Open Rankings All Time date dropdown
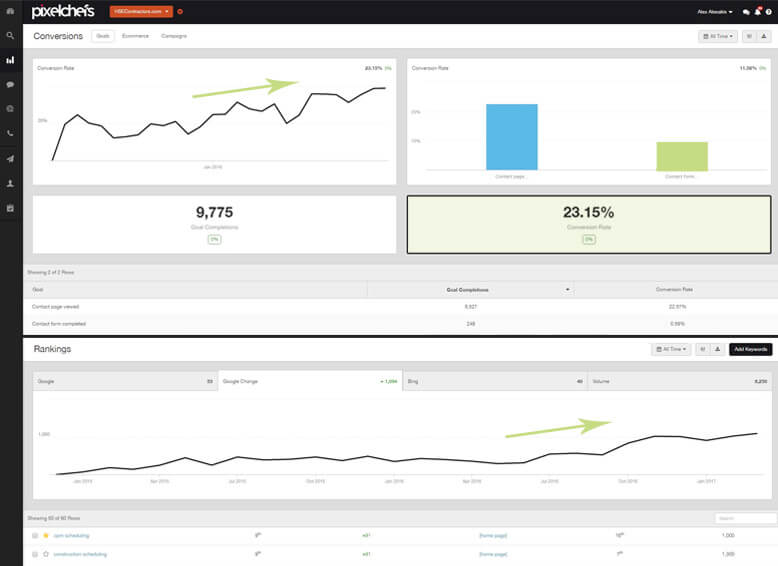778x566 pixels. (x=671, y=349)
